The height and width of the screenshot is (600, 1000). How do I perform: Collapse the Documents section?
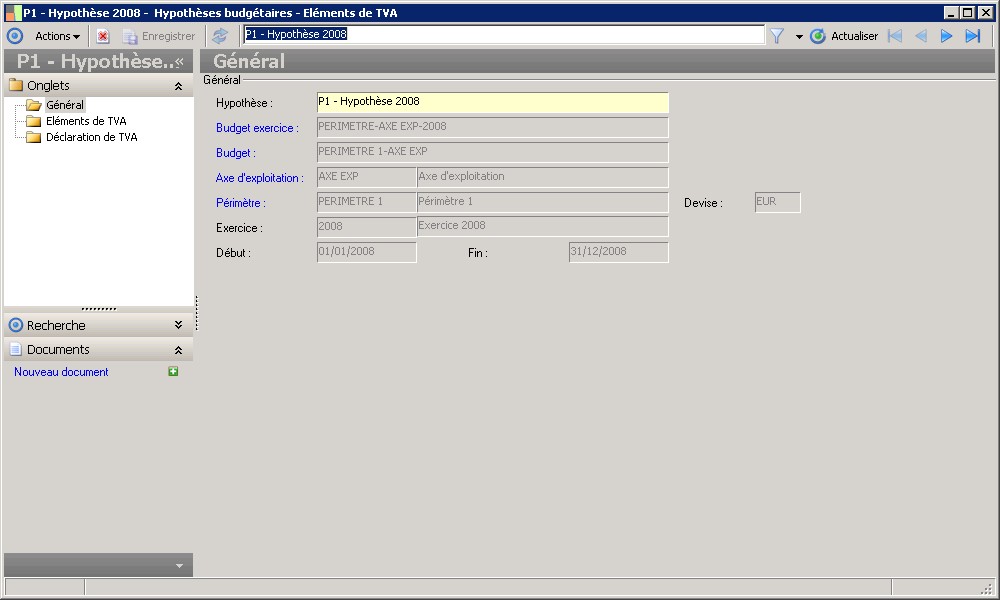179,350
